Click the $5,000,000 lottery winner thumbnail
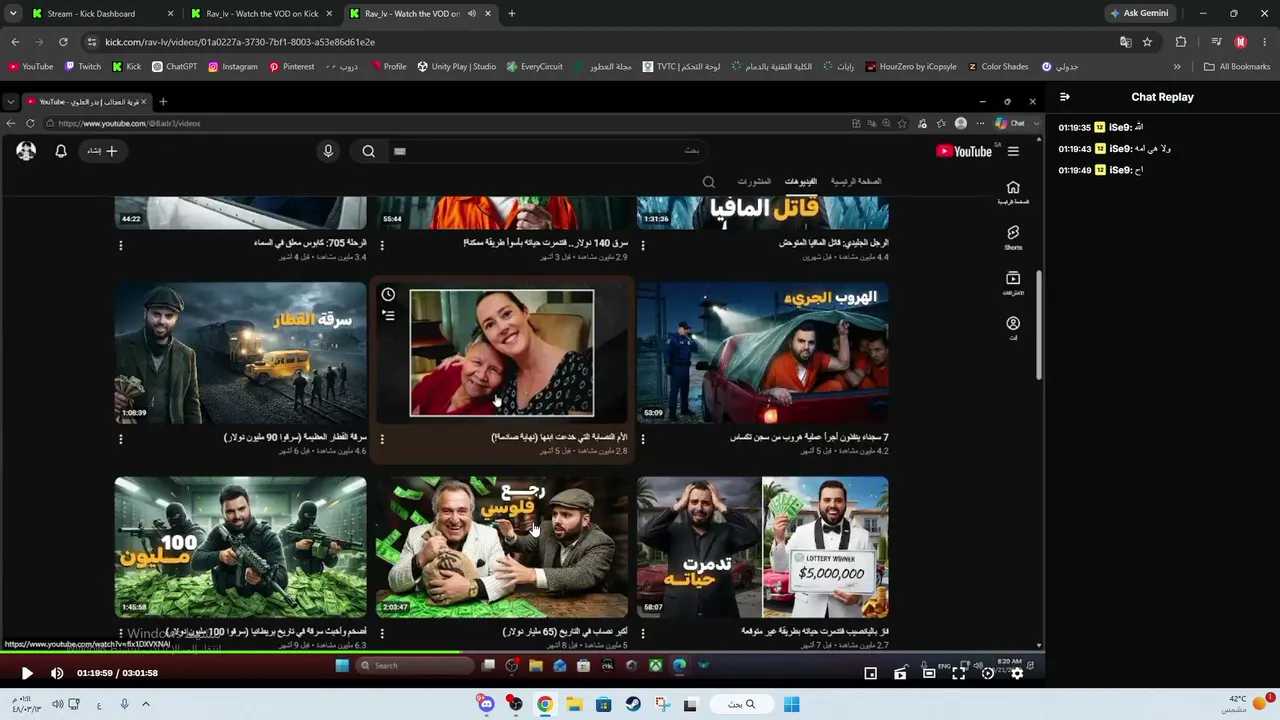Viewport: 1280px width, 720px height. coord(763,547)
